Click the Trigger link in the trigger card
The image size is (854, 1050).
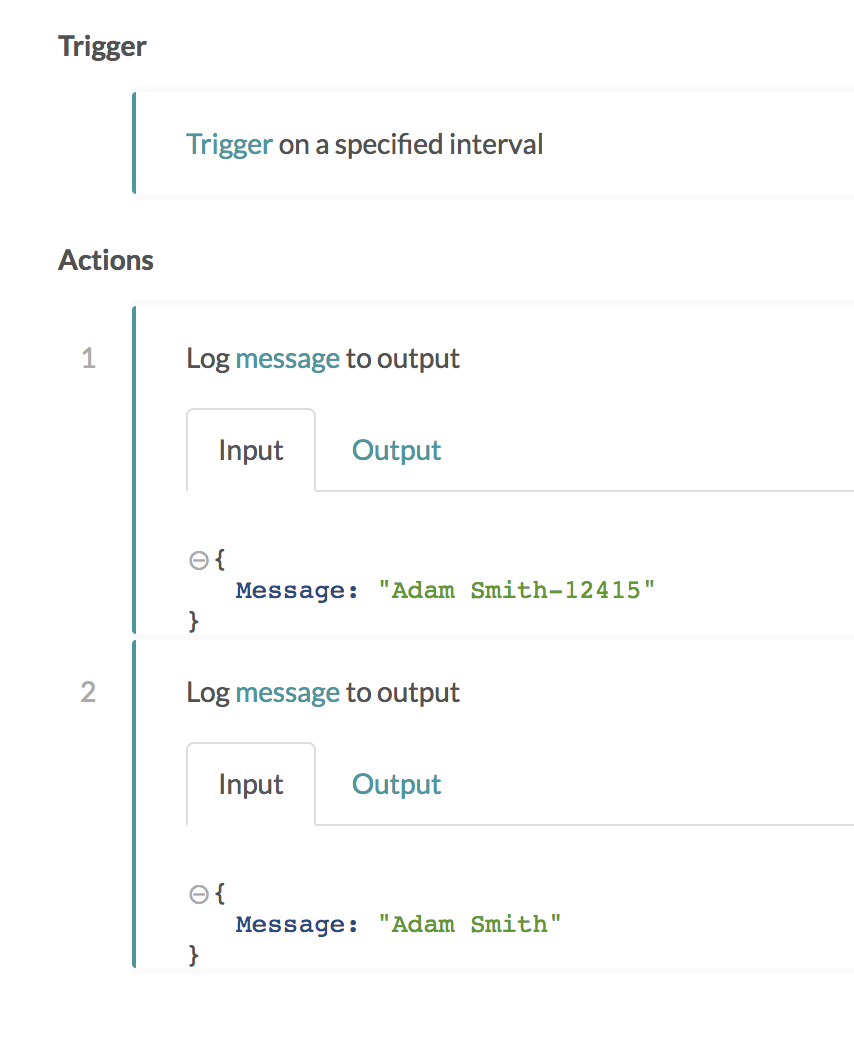(x=229, y=144)
